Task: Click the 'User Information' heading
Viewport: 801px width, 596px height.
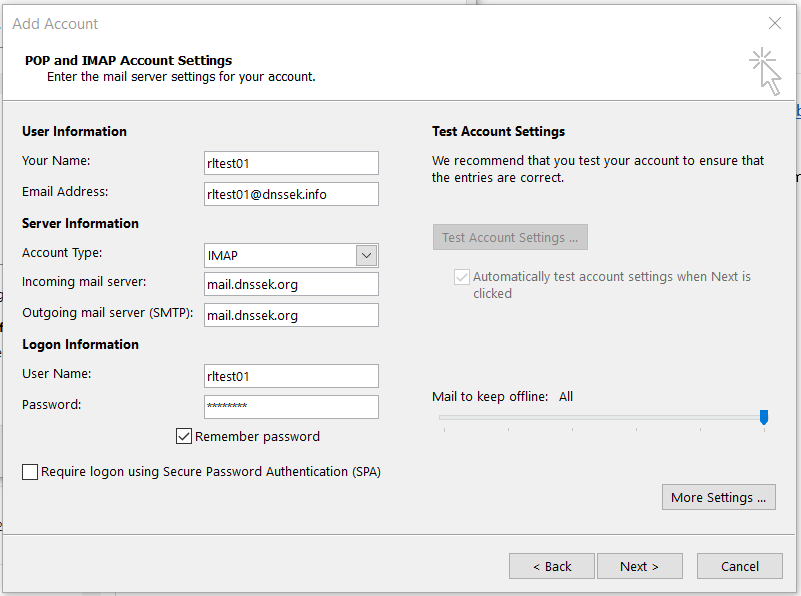Action: [x=74, y=131]
